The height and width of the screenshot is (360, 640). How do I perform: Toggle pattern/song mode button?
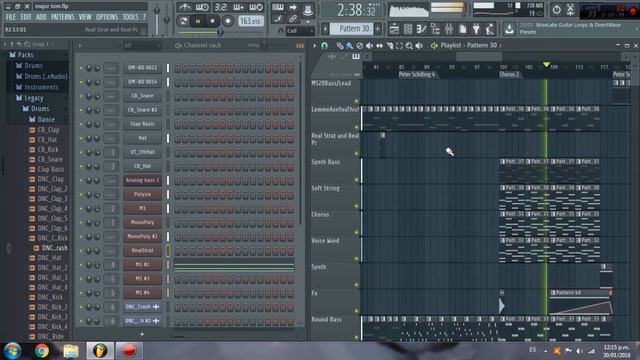click(183, 21)
